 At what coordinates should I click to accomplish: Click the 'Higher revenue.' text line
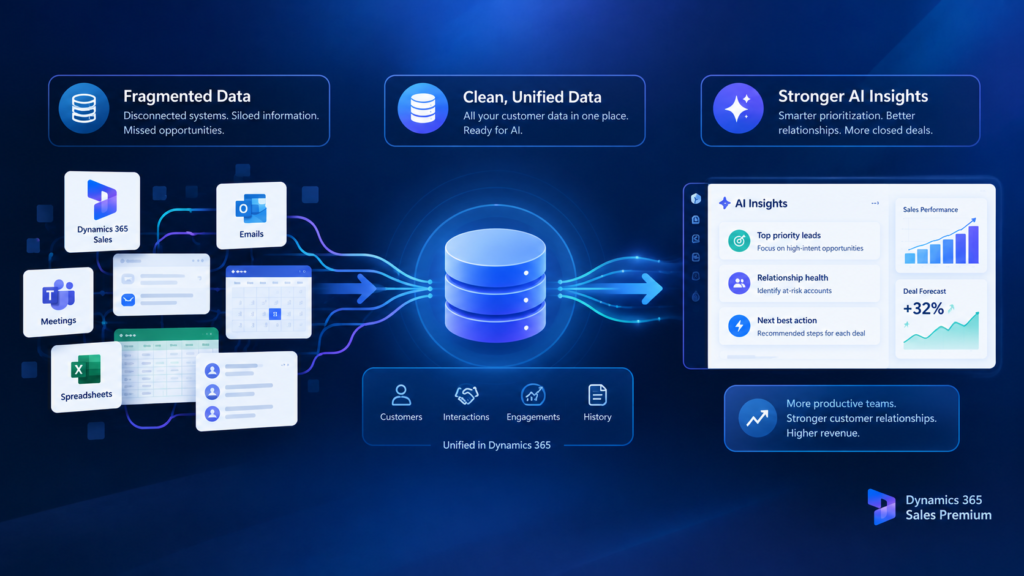click(823, 433)
